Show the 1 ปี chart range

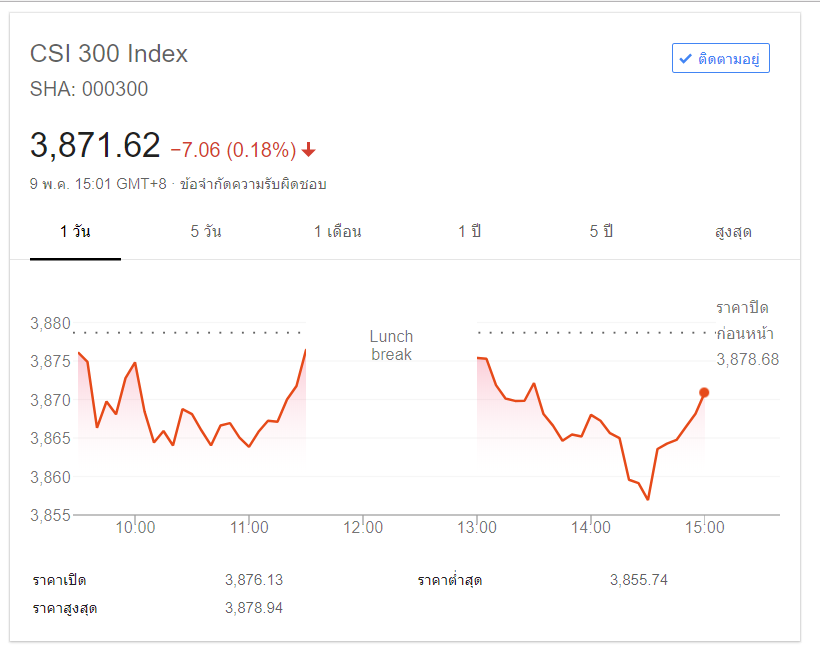(x=470, y=232)
